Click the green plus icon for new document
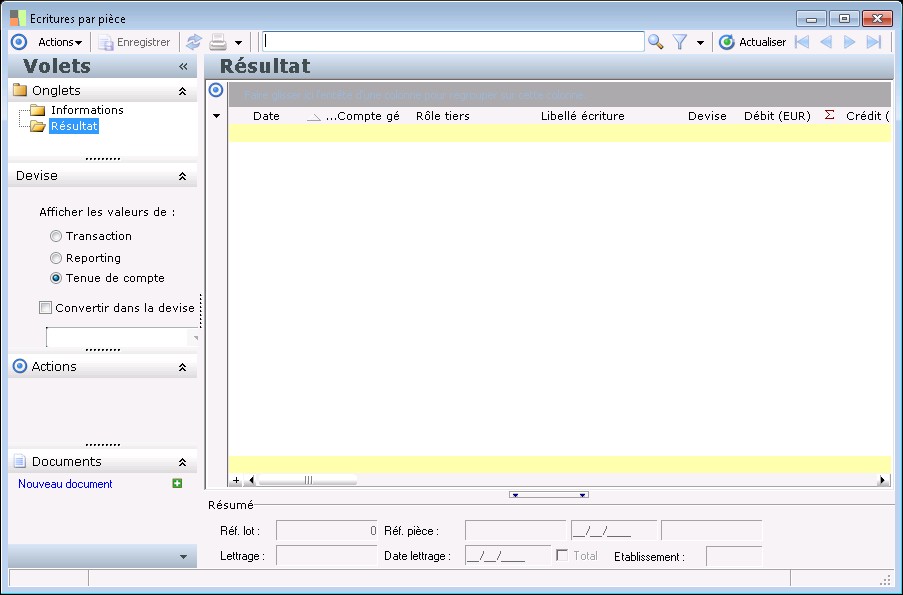 point(177,484)
